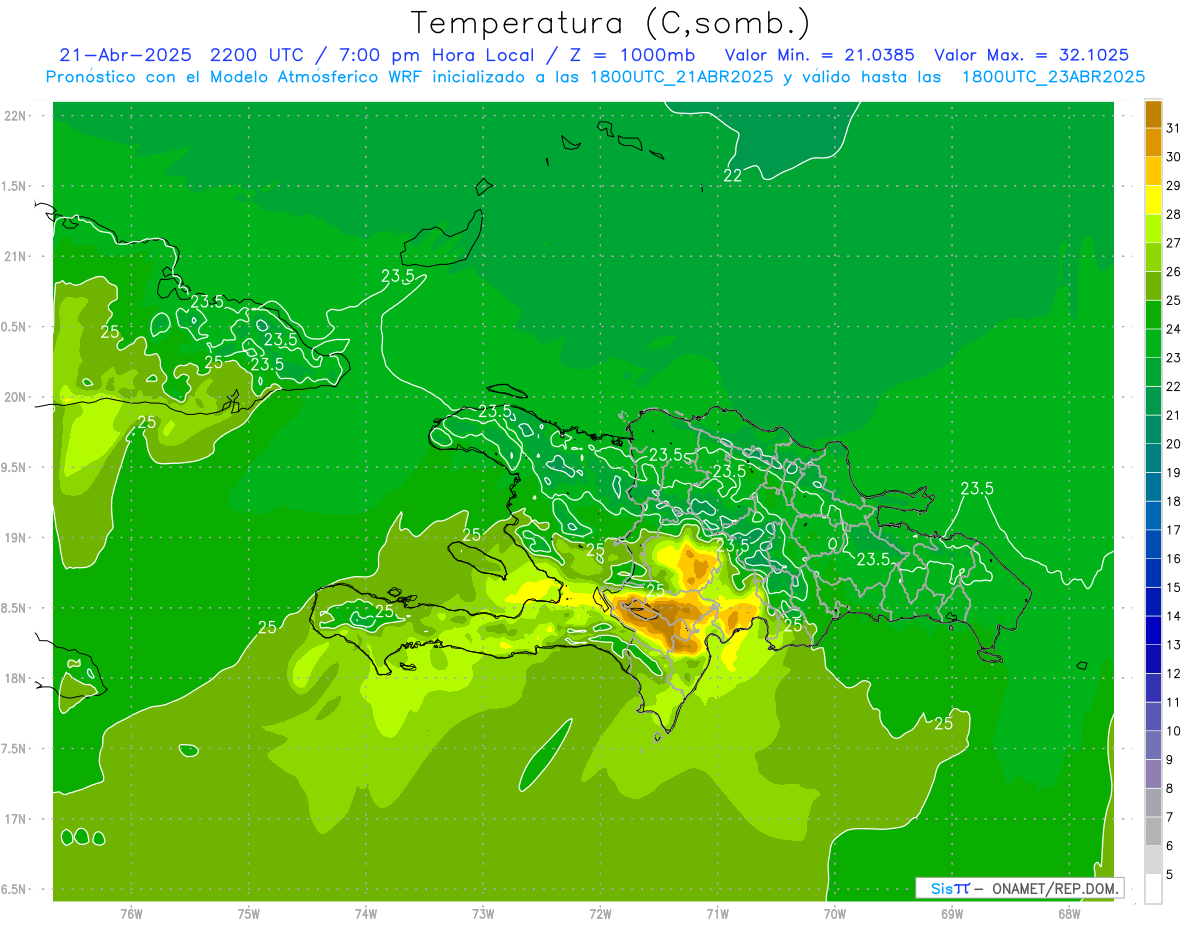Click the '75W' longitude axis label
Viewport: 1200px width, 927px height.
[248, 914]
